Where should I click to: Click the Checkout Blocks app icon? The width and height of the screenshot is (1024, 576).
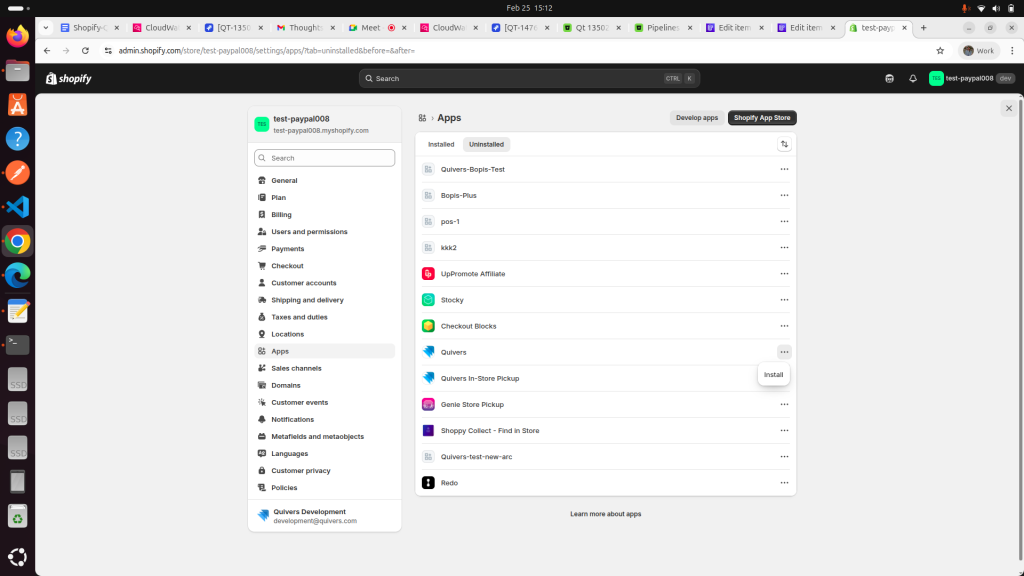click(x=428, y=326)
